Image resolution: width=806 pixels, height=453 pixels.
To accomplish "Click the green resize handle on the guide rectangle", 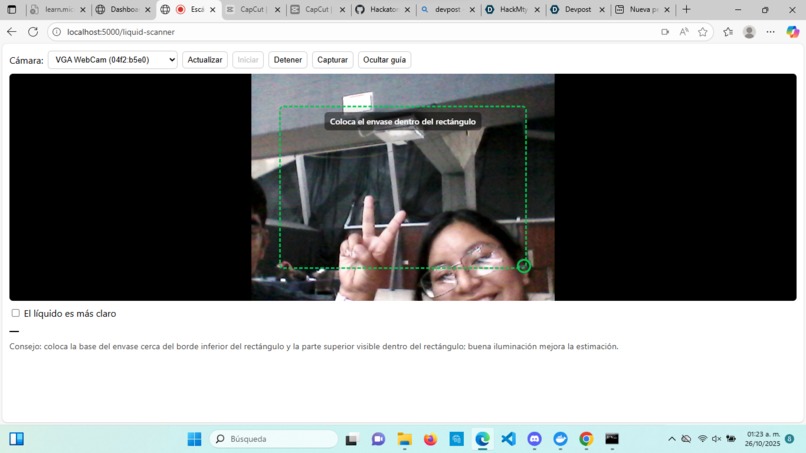I will (x=523, y=266).
